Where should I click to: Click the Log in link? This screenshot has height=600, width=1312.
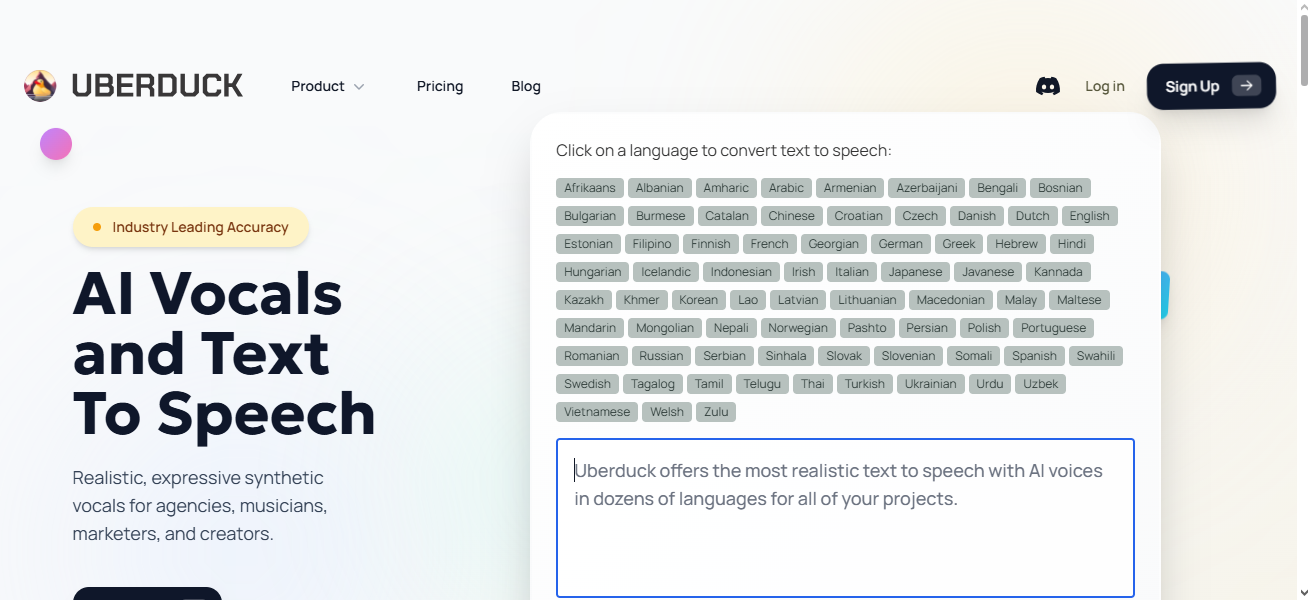coord(1104,86)
